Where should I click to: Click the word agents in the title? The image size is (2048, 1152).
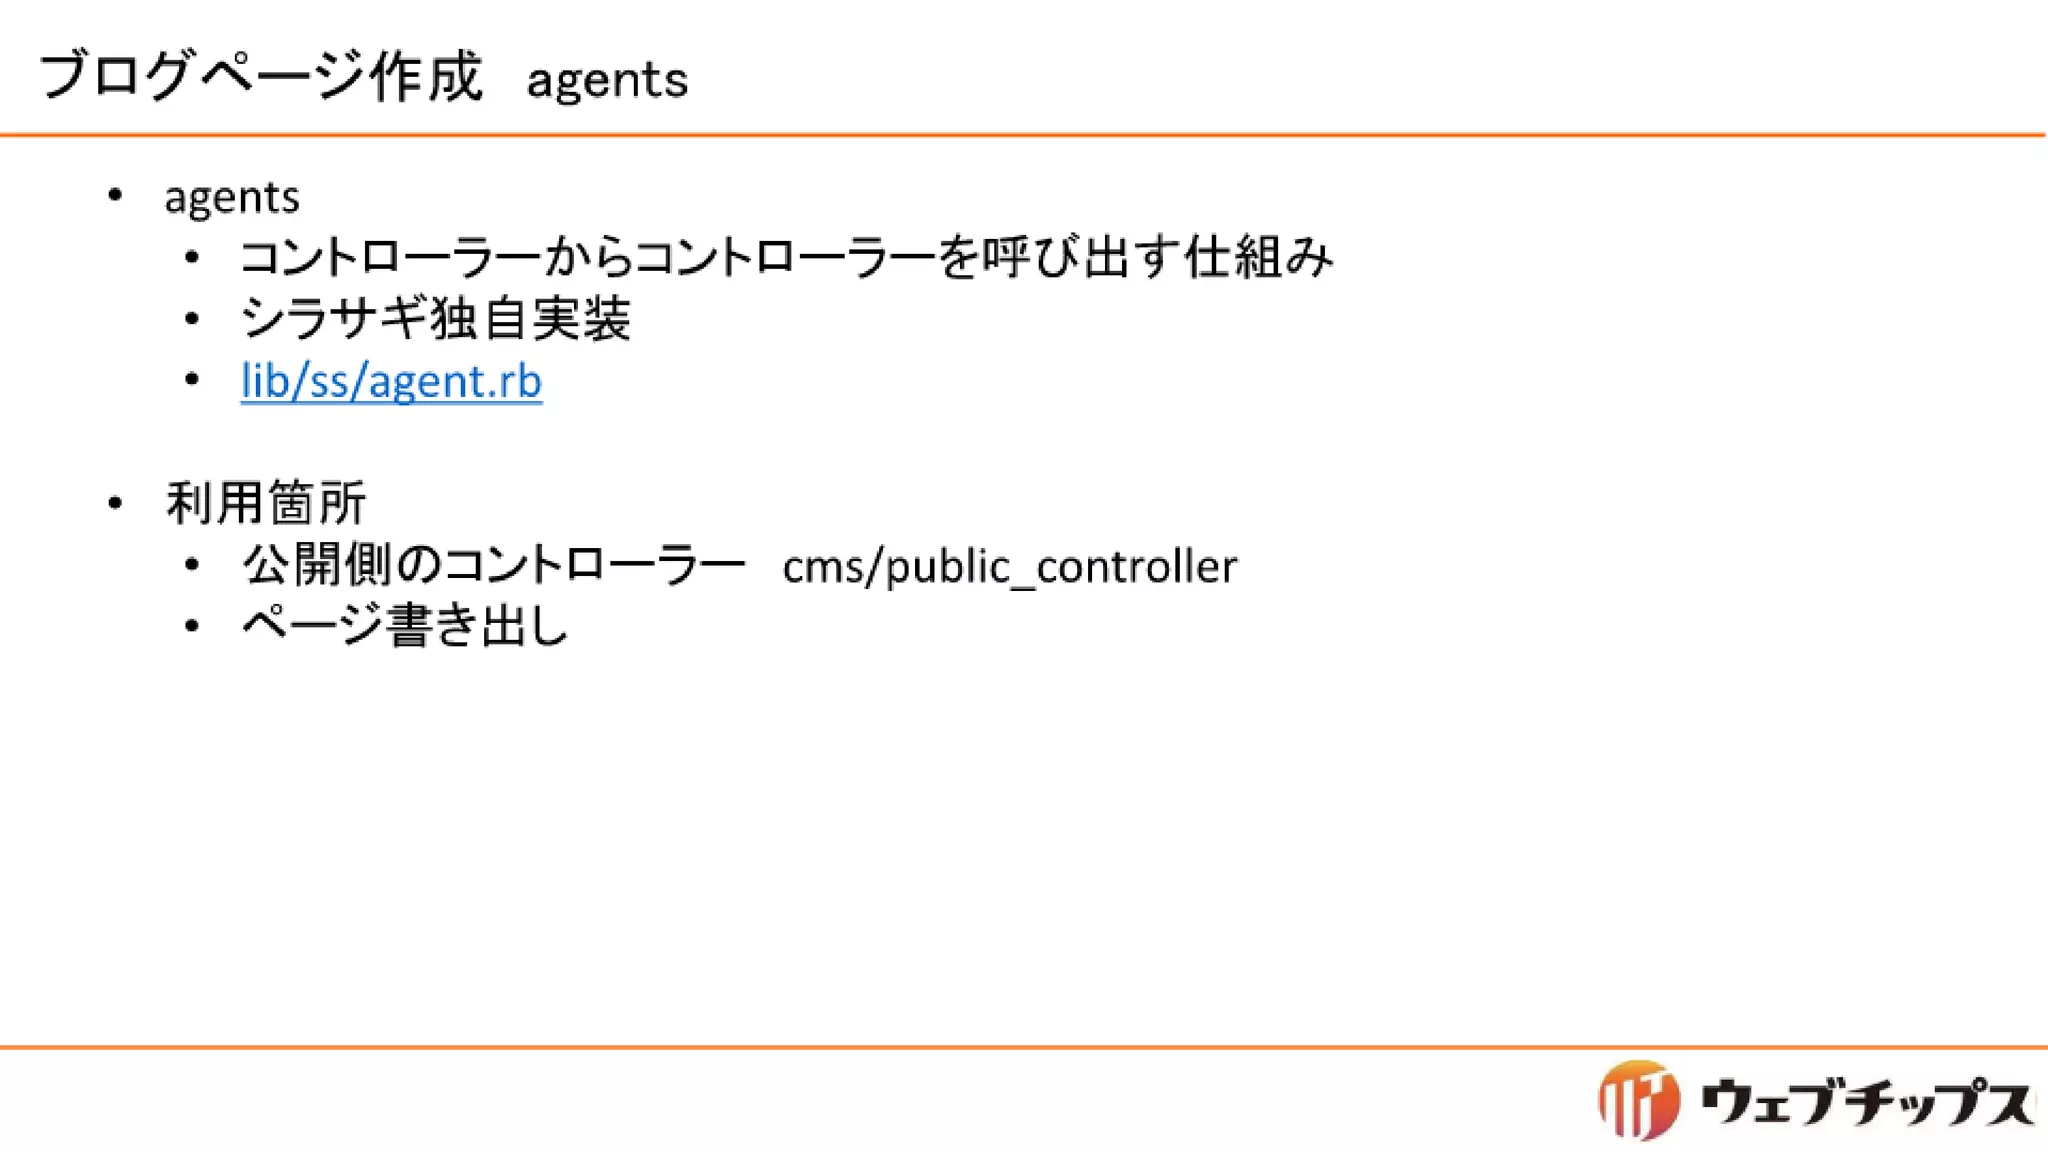(x=607, y=80)
